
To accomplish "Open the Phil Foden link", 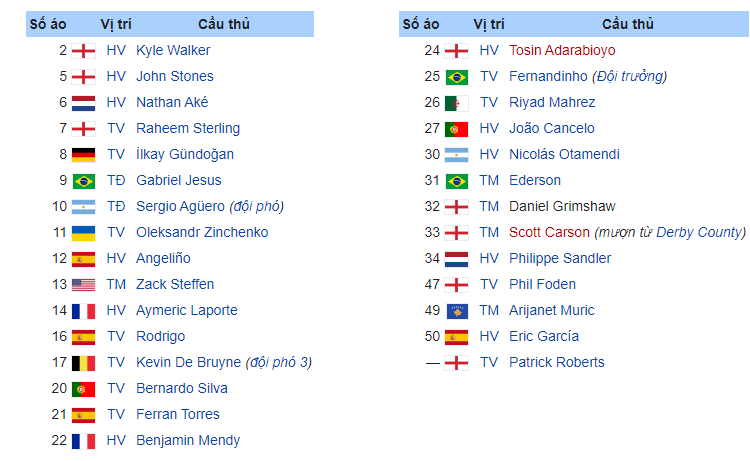I will click(542, 284).
